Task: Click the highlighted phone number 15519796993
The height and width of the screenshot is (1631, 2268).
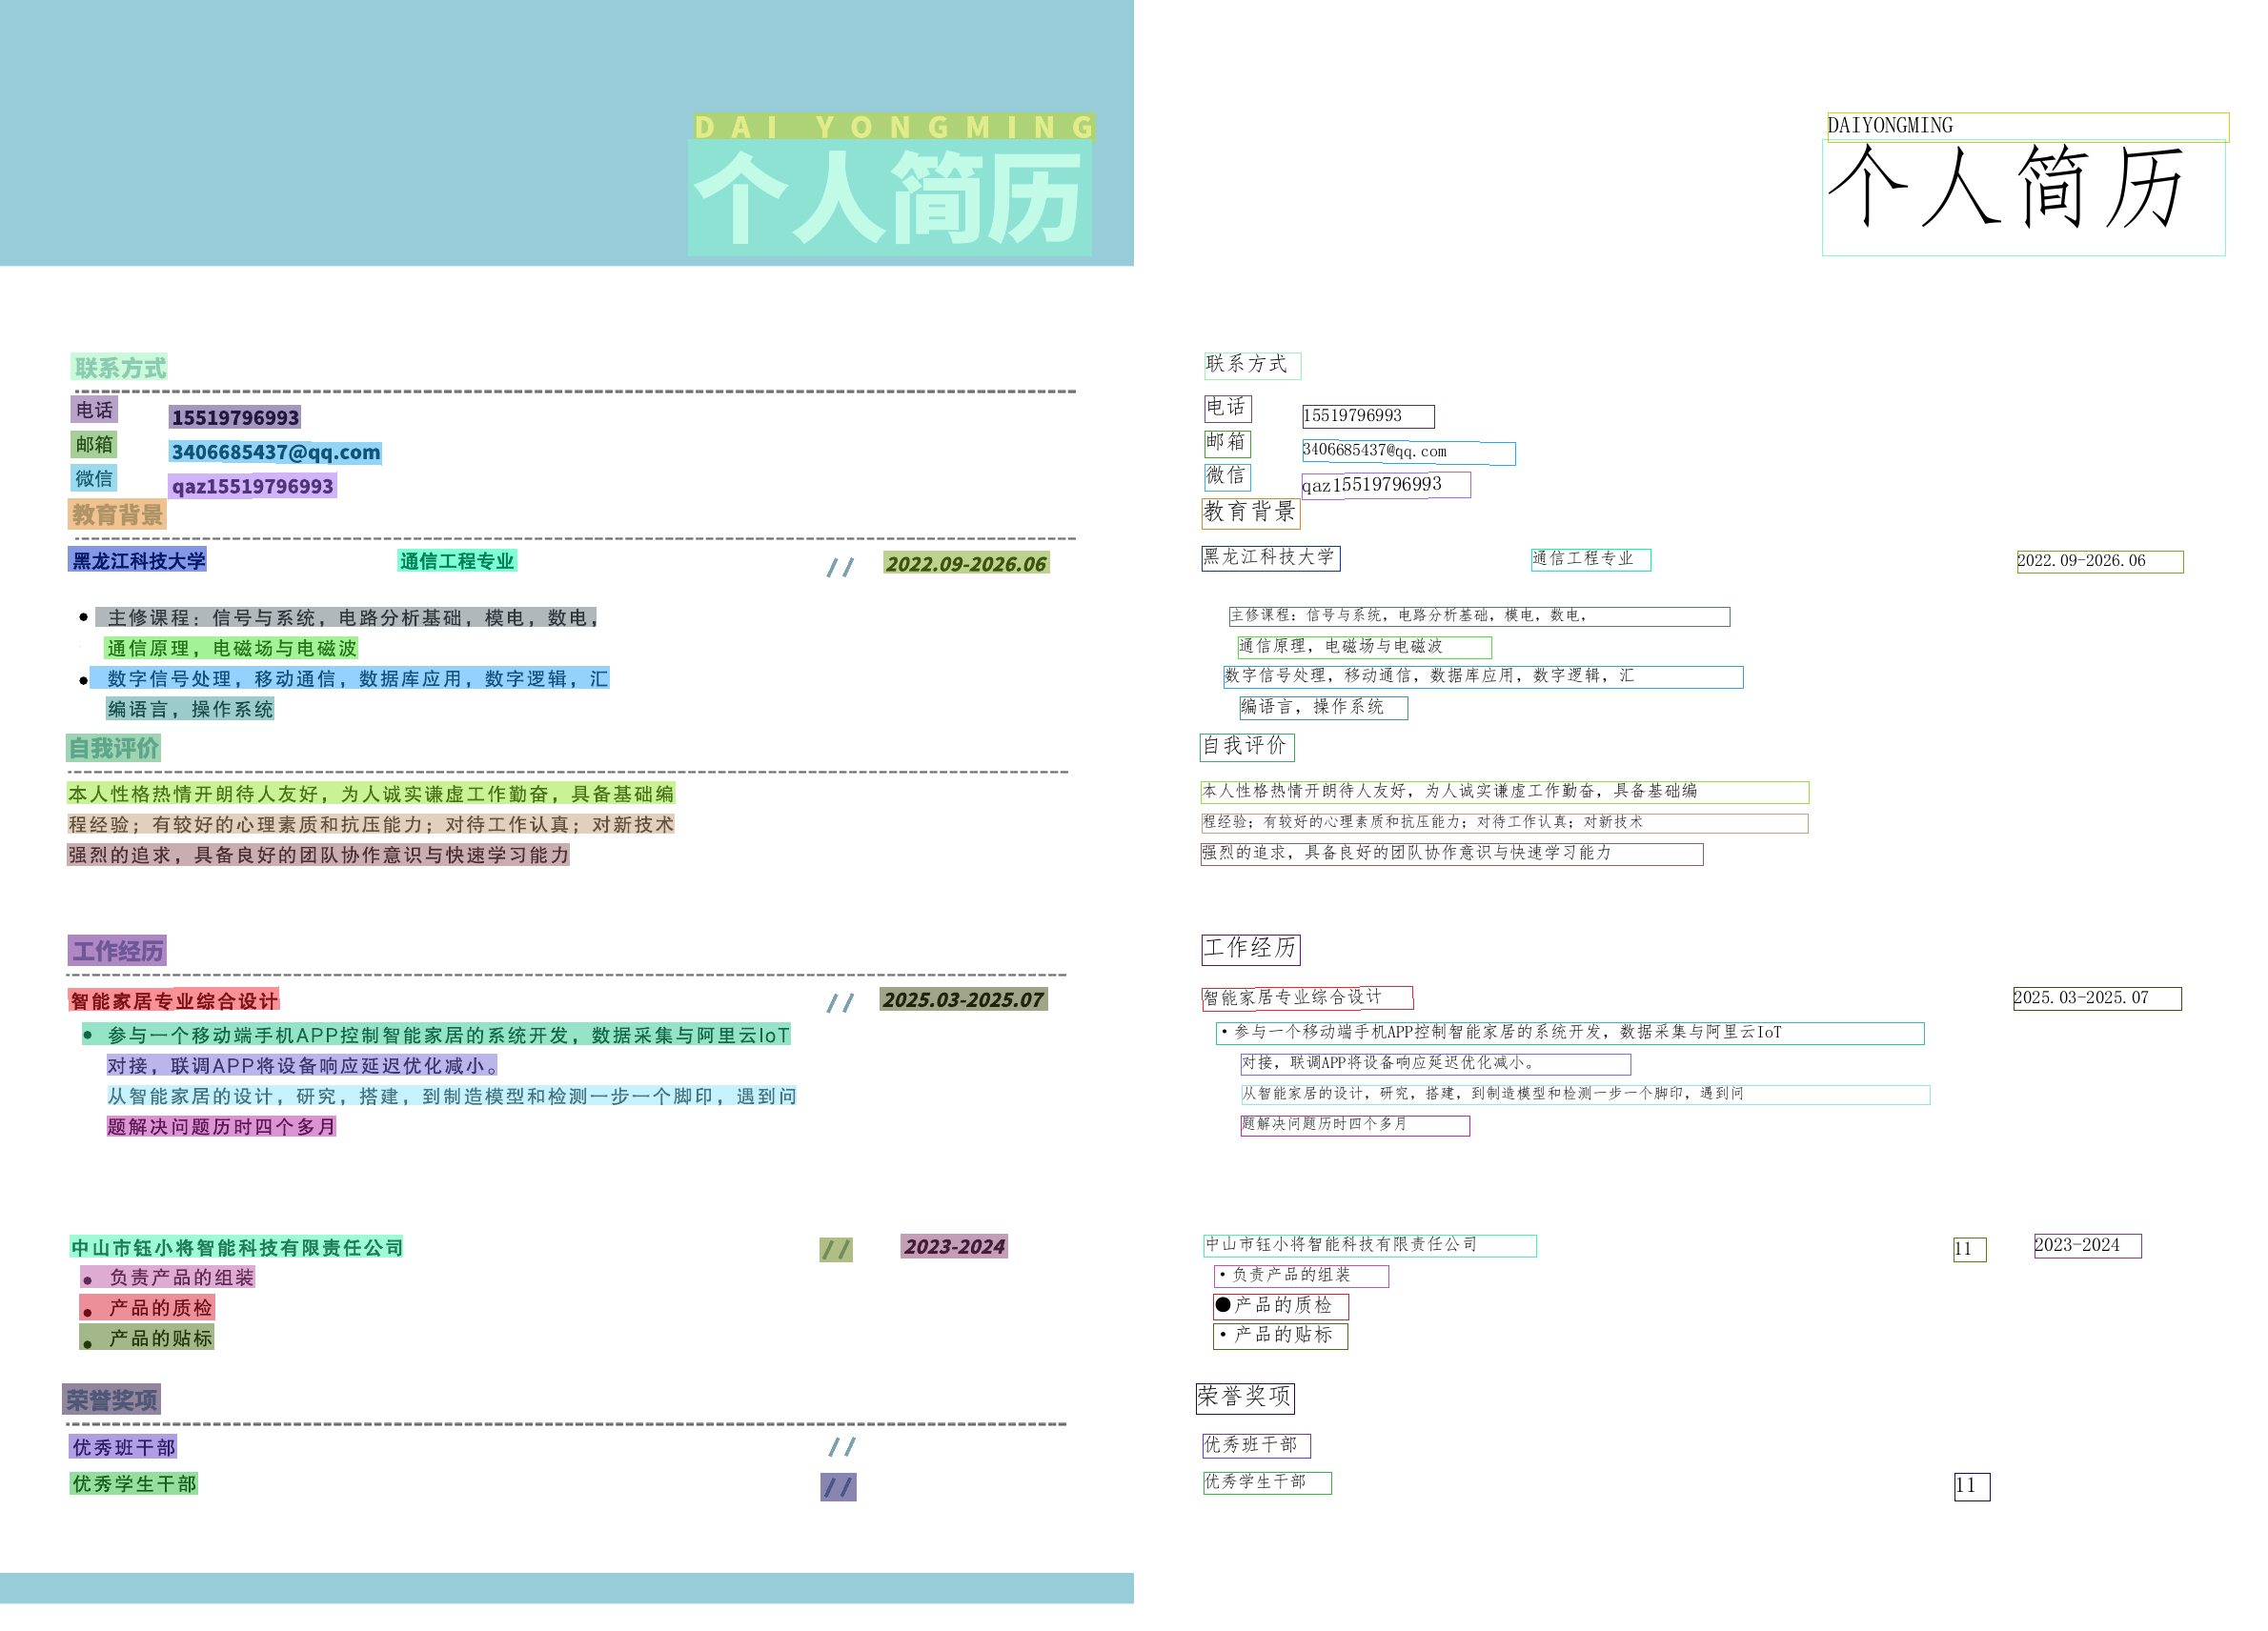Action: [235, 417]
